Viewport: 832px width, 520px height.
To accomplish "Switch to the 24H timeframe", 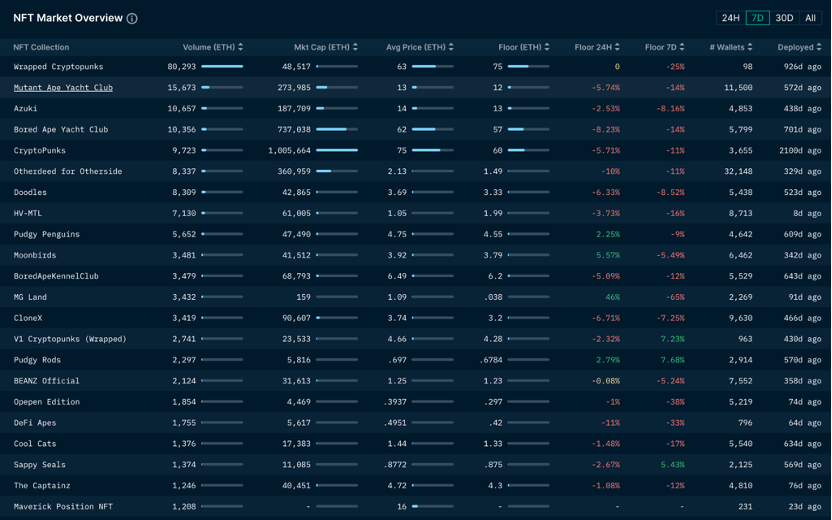I will pos(731,18).
